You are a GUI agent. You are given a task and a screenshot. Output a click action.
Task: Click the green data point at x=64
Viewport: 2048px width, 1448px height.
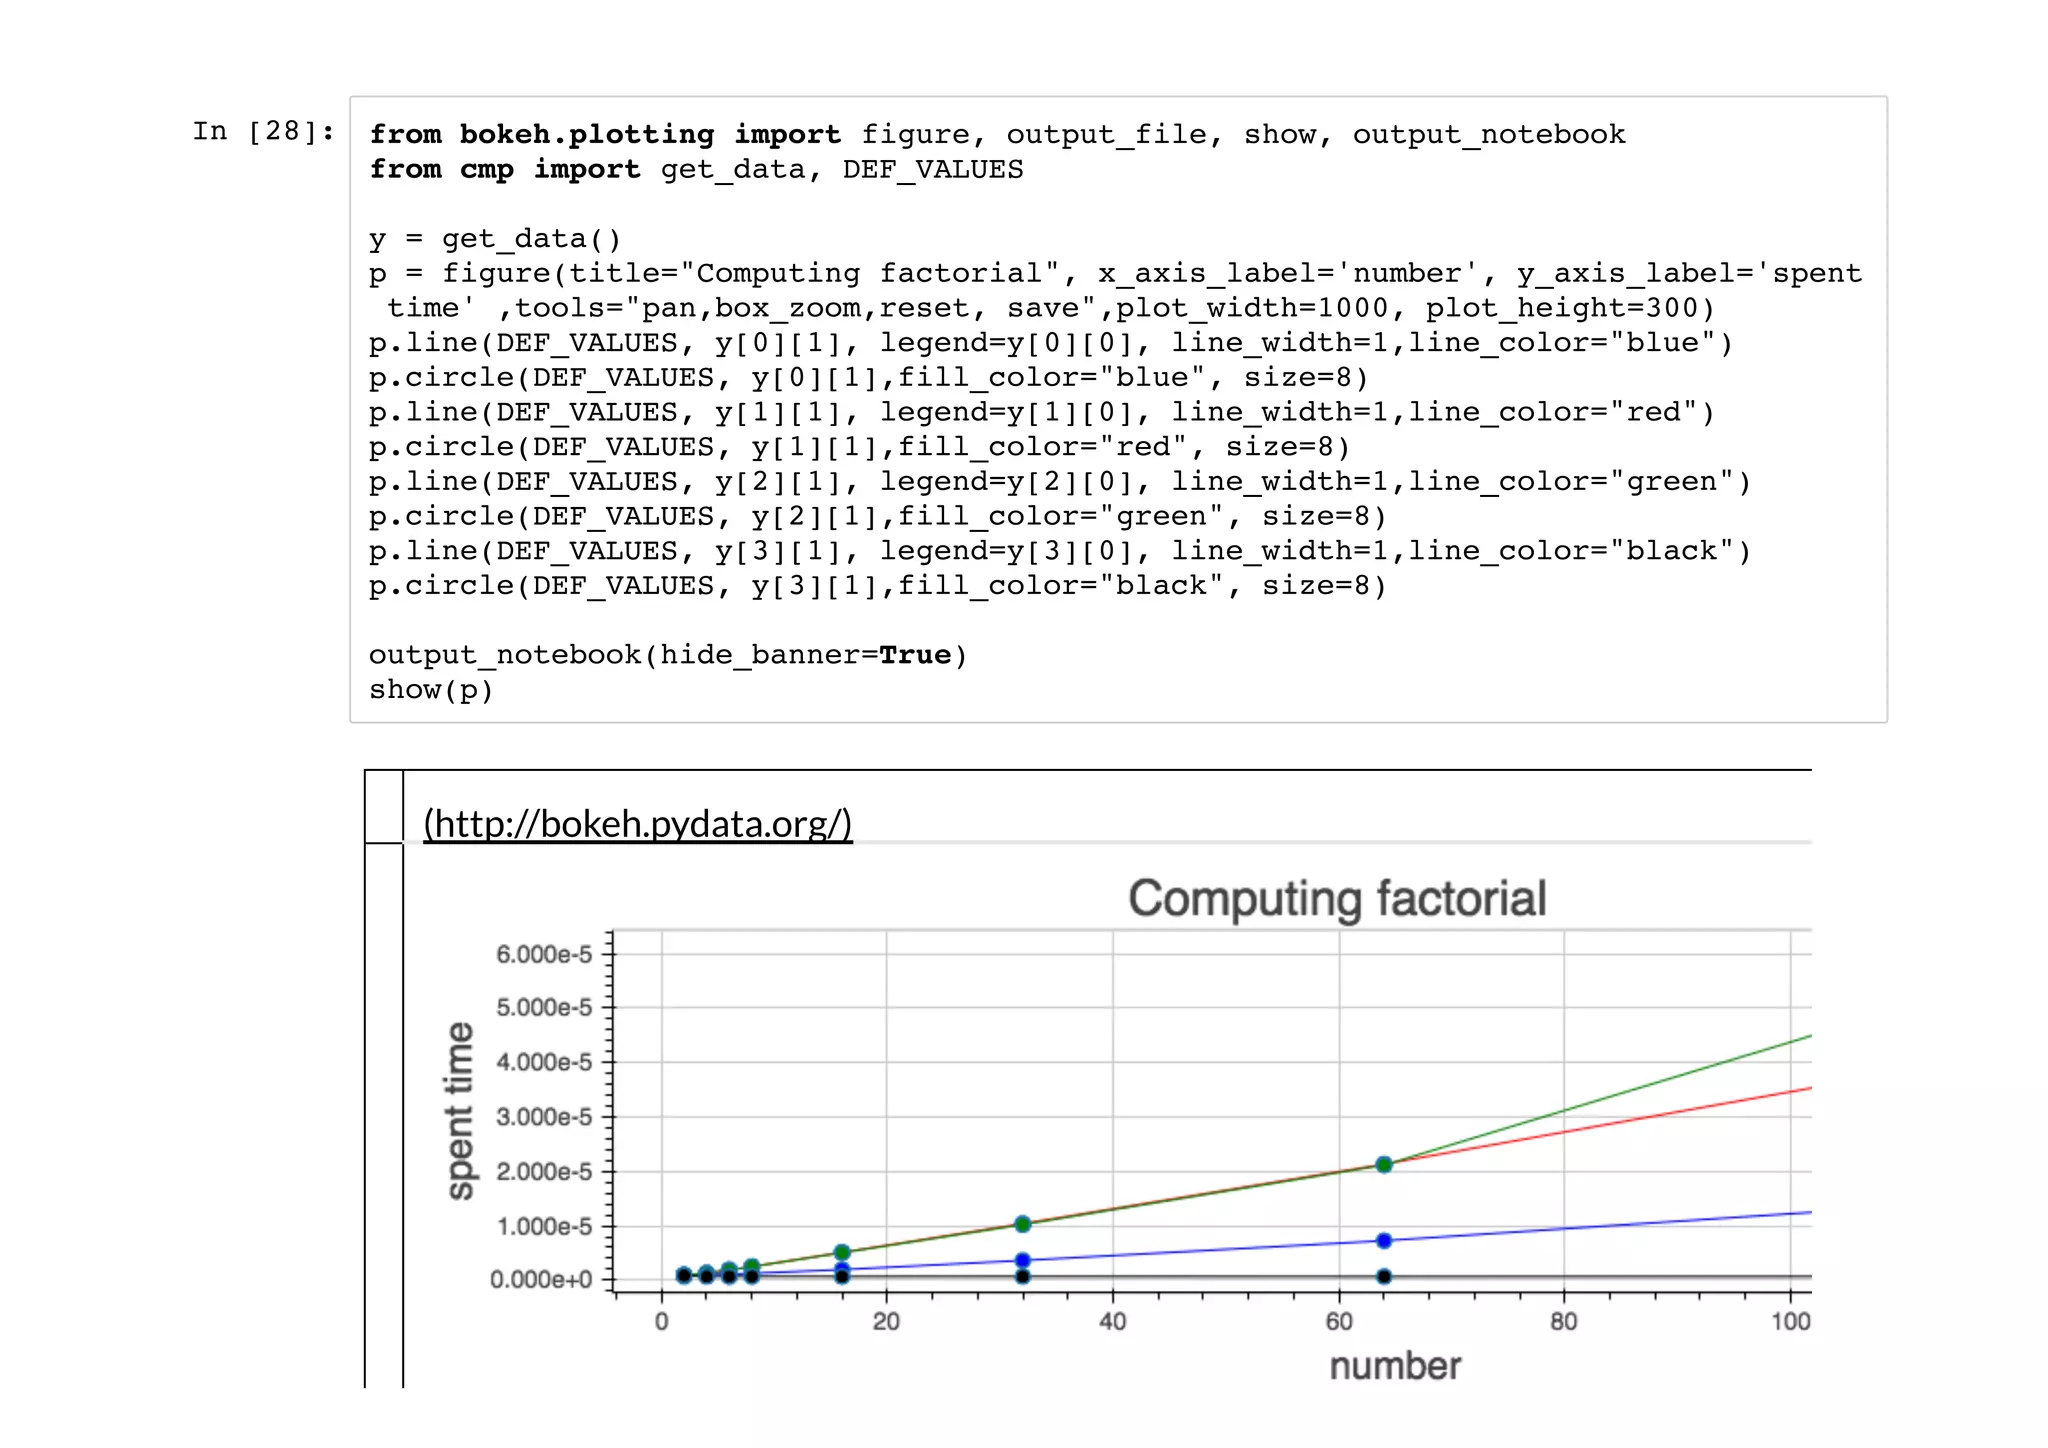coord(1384,1164)
